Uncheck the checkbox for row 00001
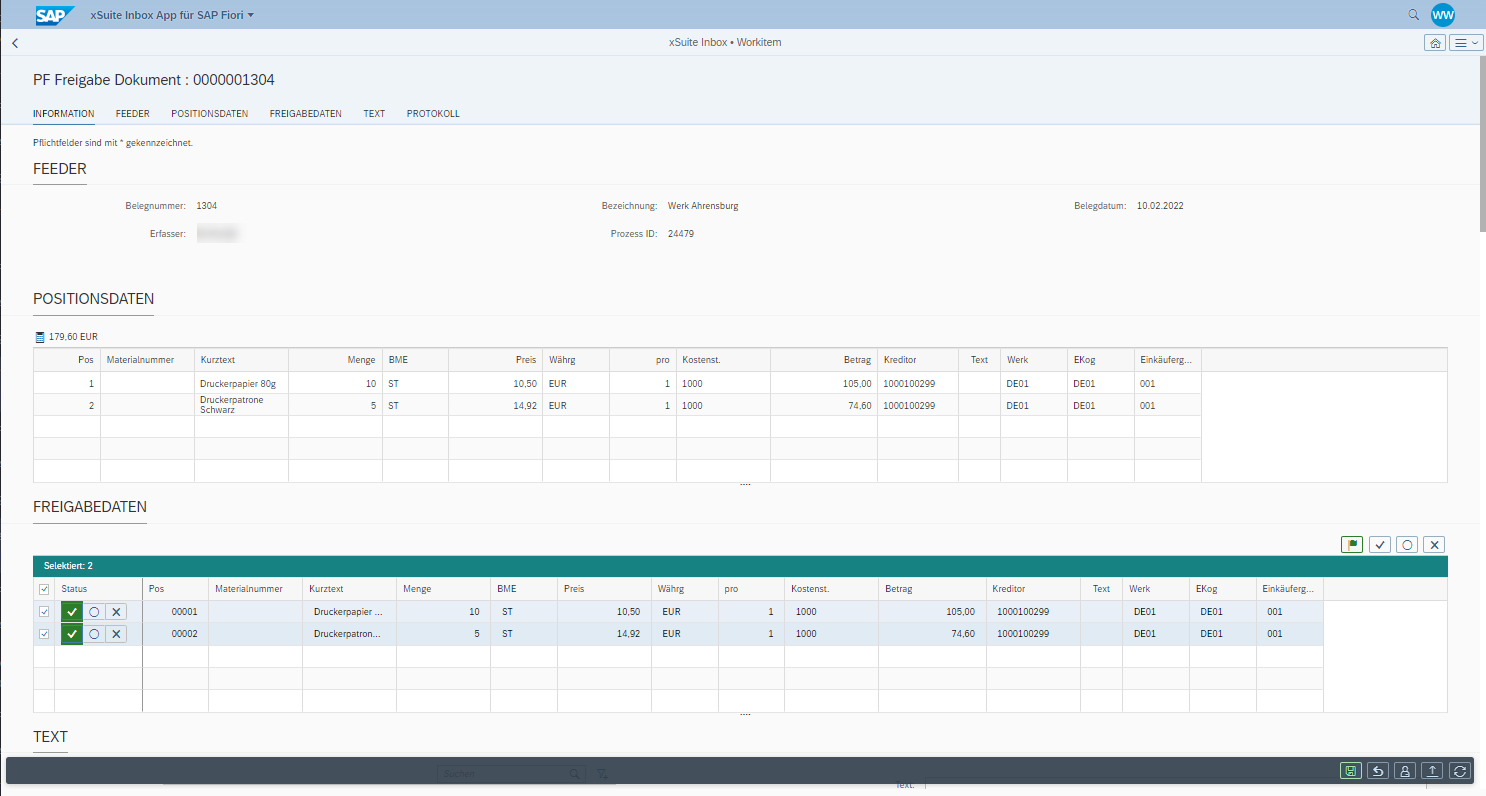The width and height of the screenshot is (1486, 796). click(43, 612)
